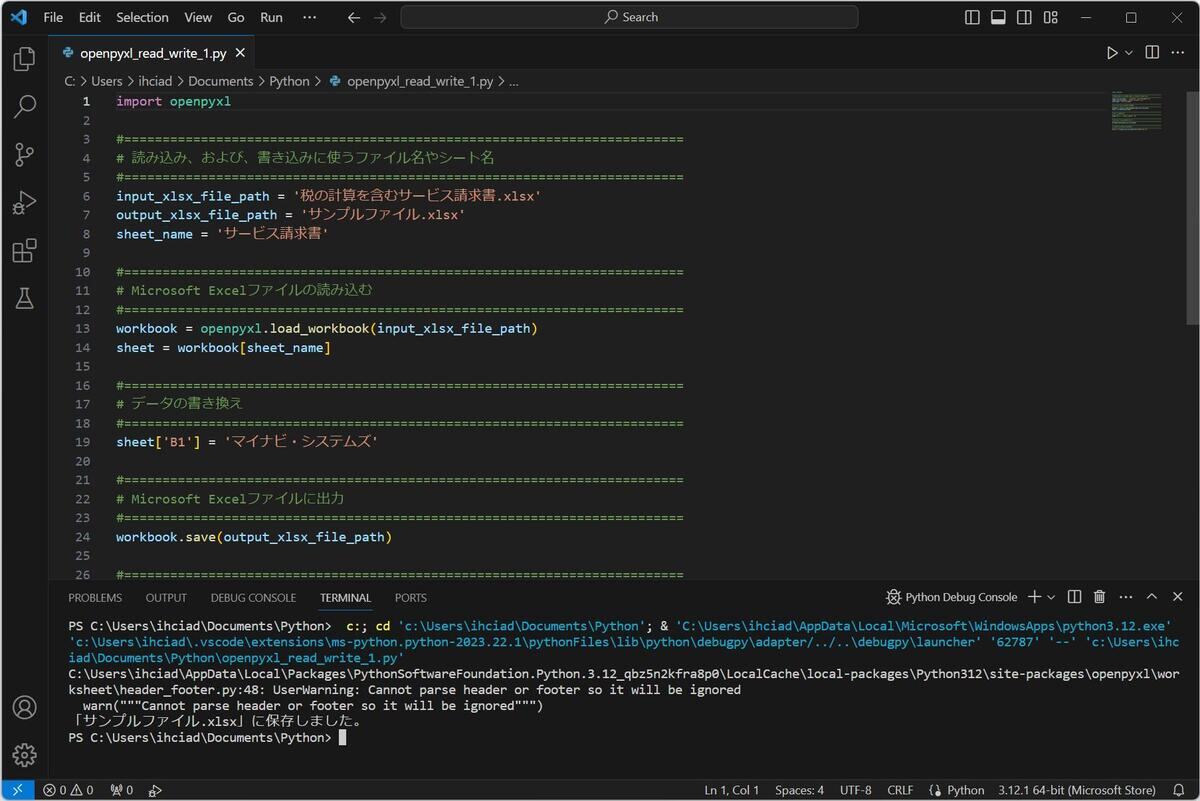Open the Selection menu

(x=143, y=17)
